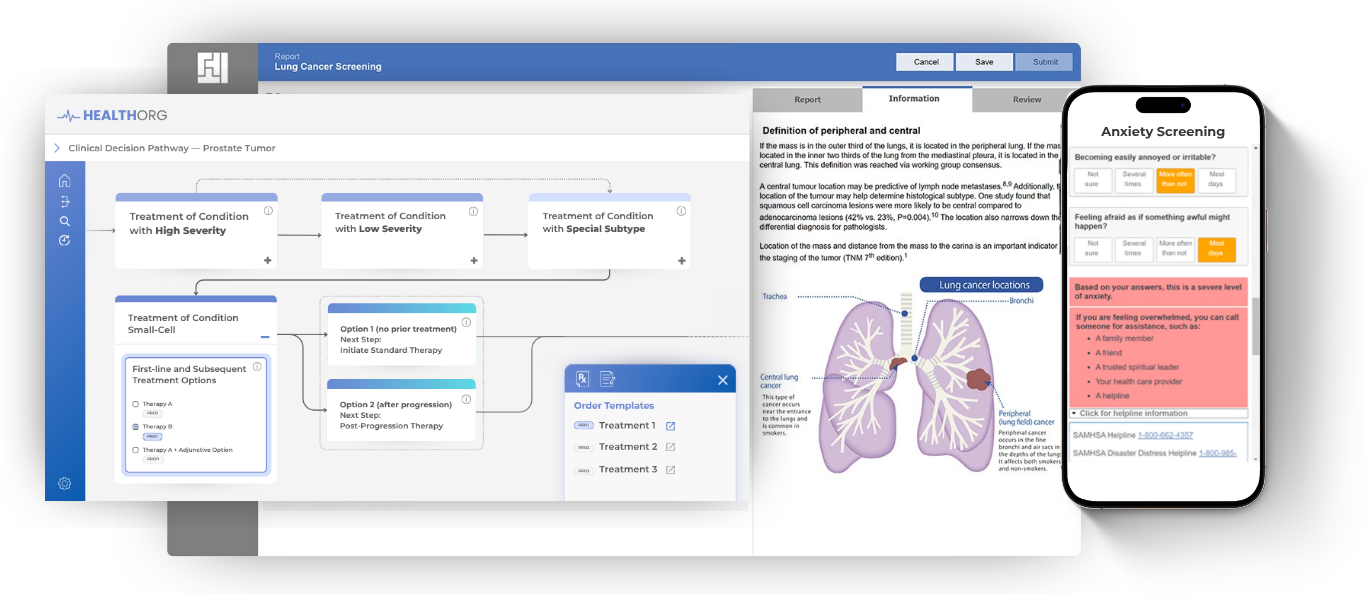Click the phone screening page scrollbar
1366x606 pixels.
click(x=1255, y=327)
